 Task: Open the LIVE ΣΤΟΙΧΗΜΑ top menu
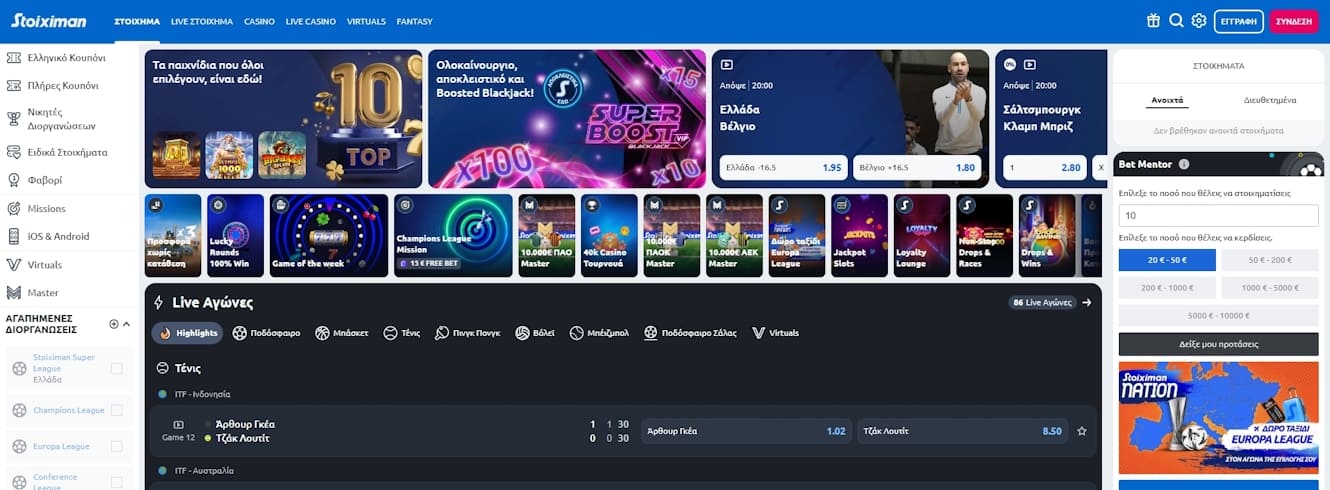(x=202, y=21)
